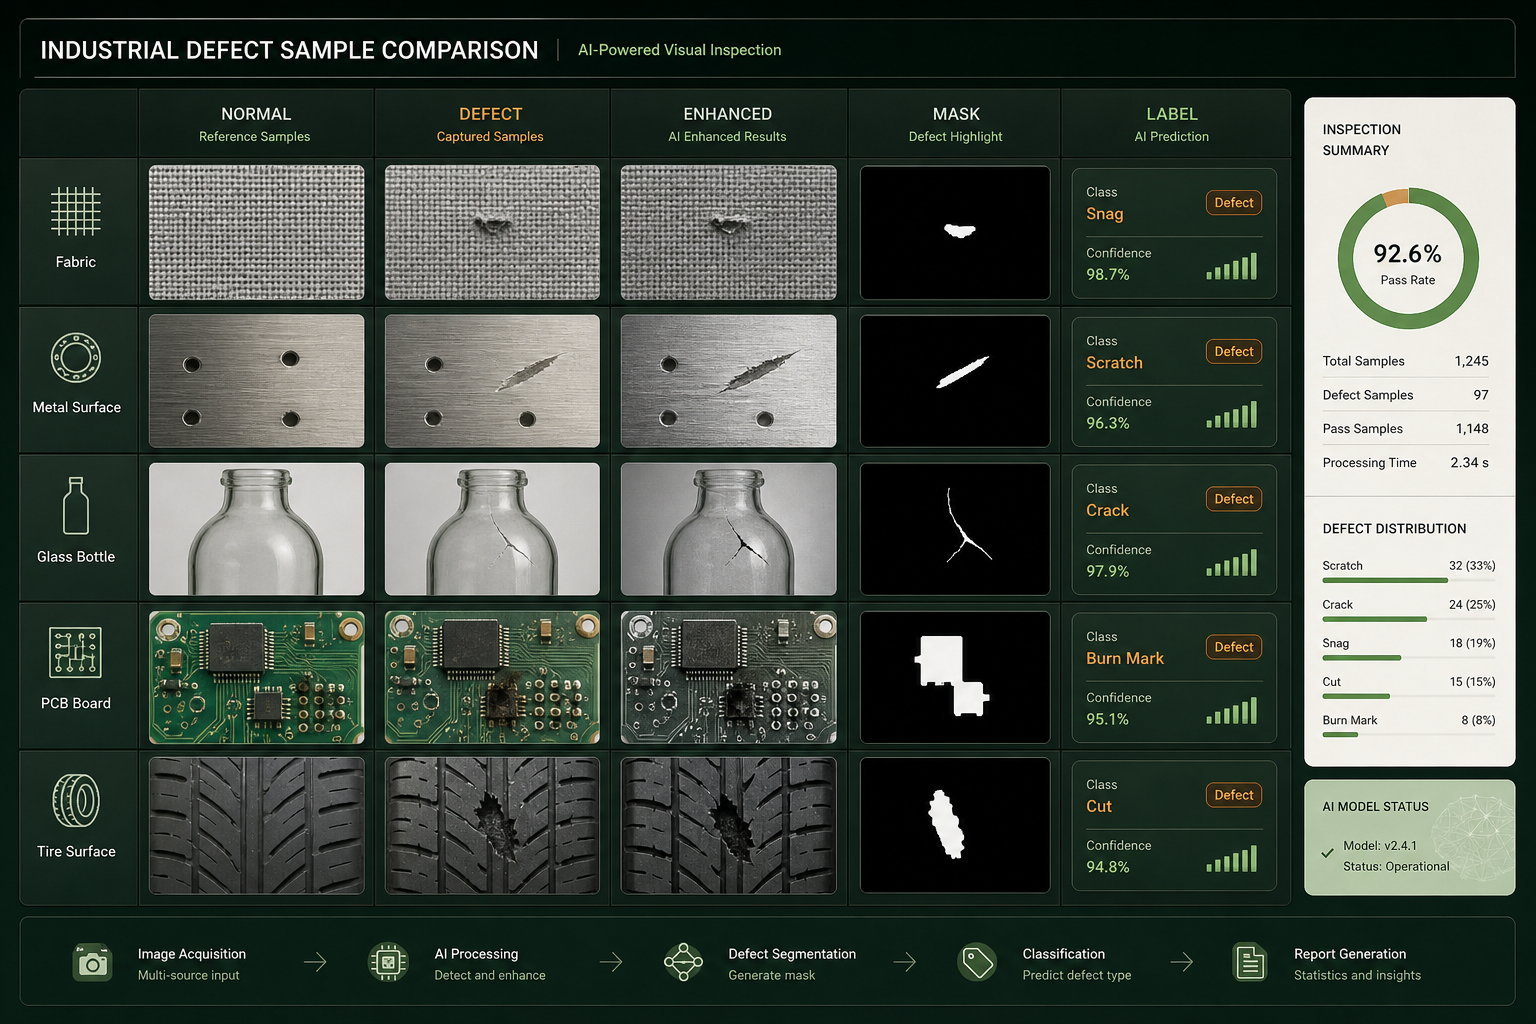Click the Defect badge on Scratch row
This screenshot has width=1536, height=1024.
1234,352
